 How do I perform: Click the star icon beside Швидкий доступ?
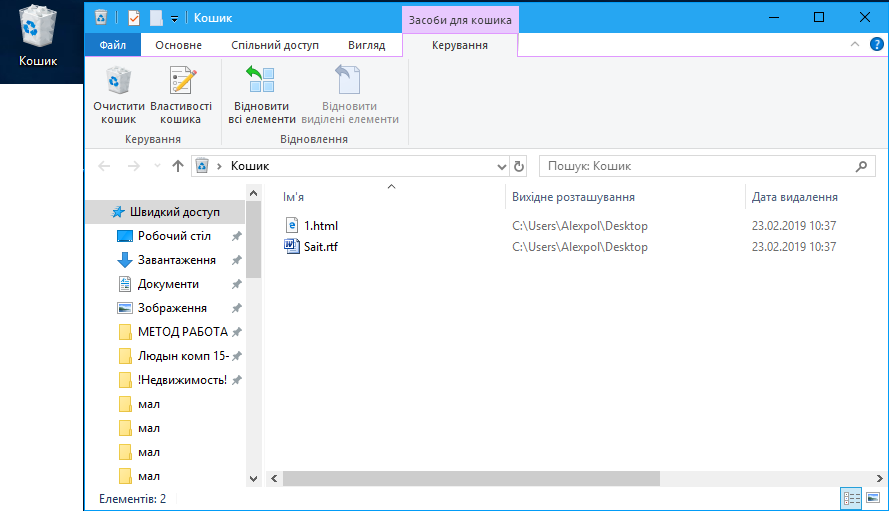coord(118,212)
